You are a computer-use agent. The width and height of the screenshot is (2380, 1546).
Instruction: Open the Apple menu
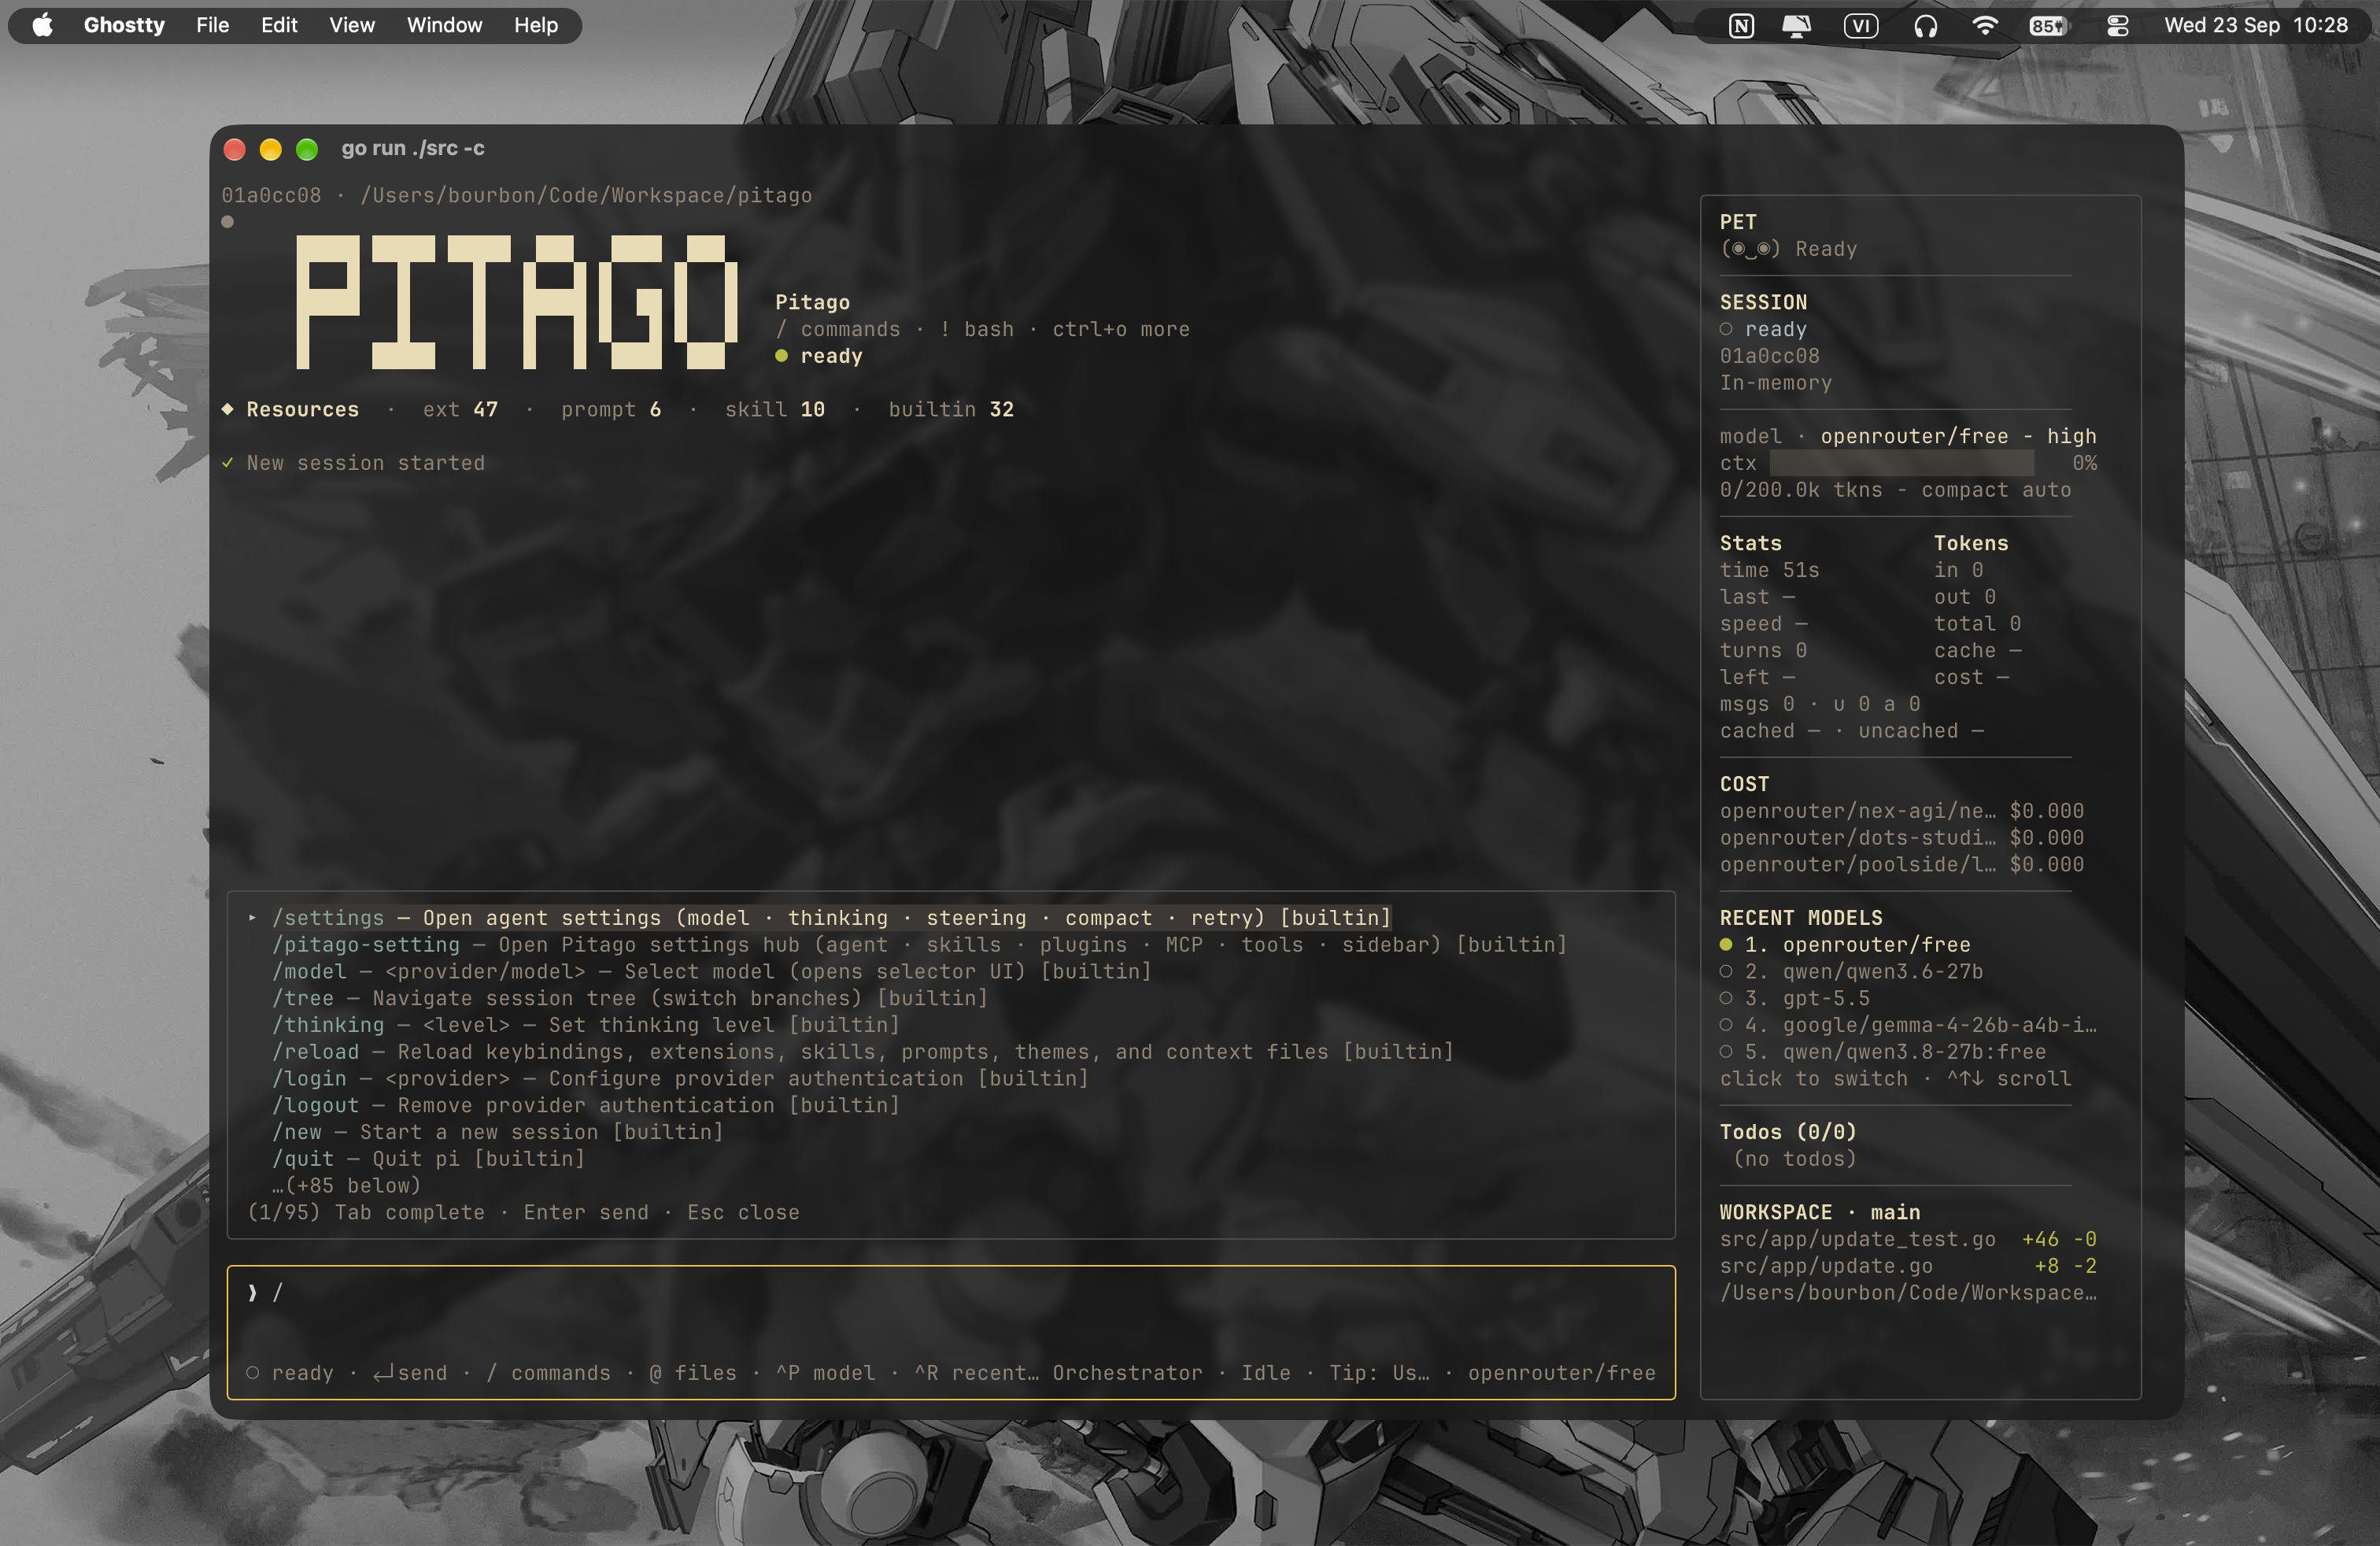pos(43,25)
